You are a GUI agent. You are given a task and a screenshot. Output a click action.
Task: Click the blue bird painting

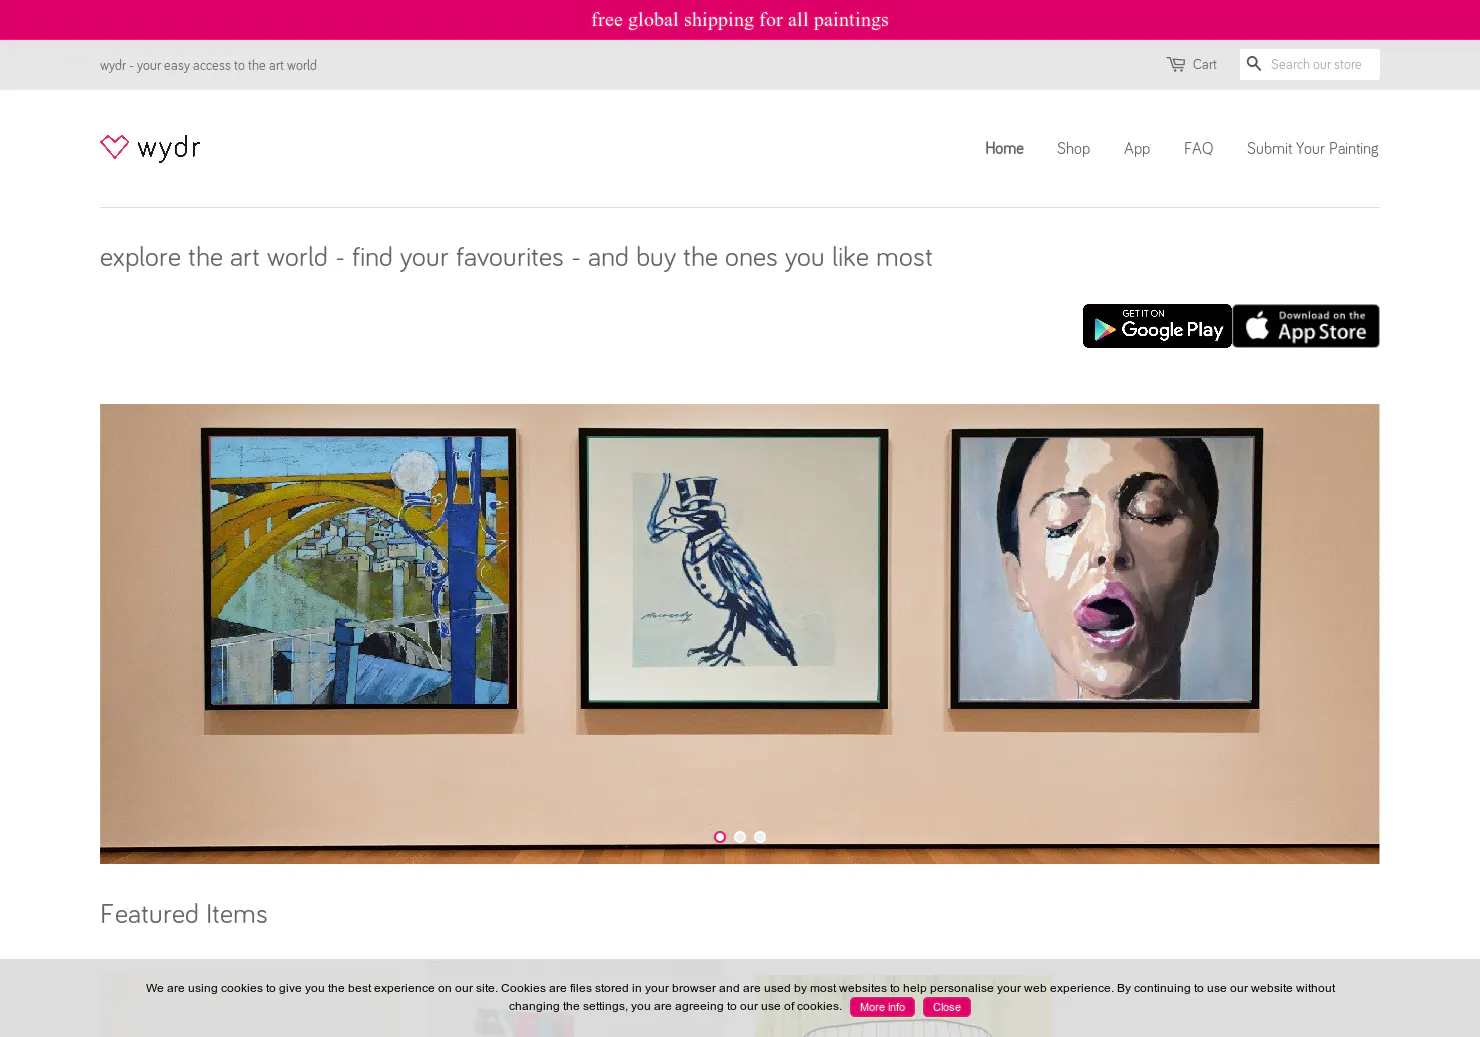pos(734,569)
